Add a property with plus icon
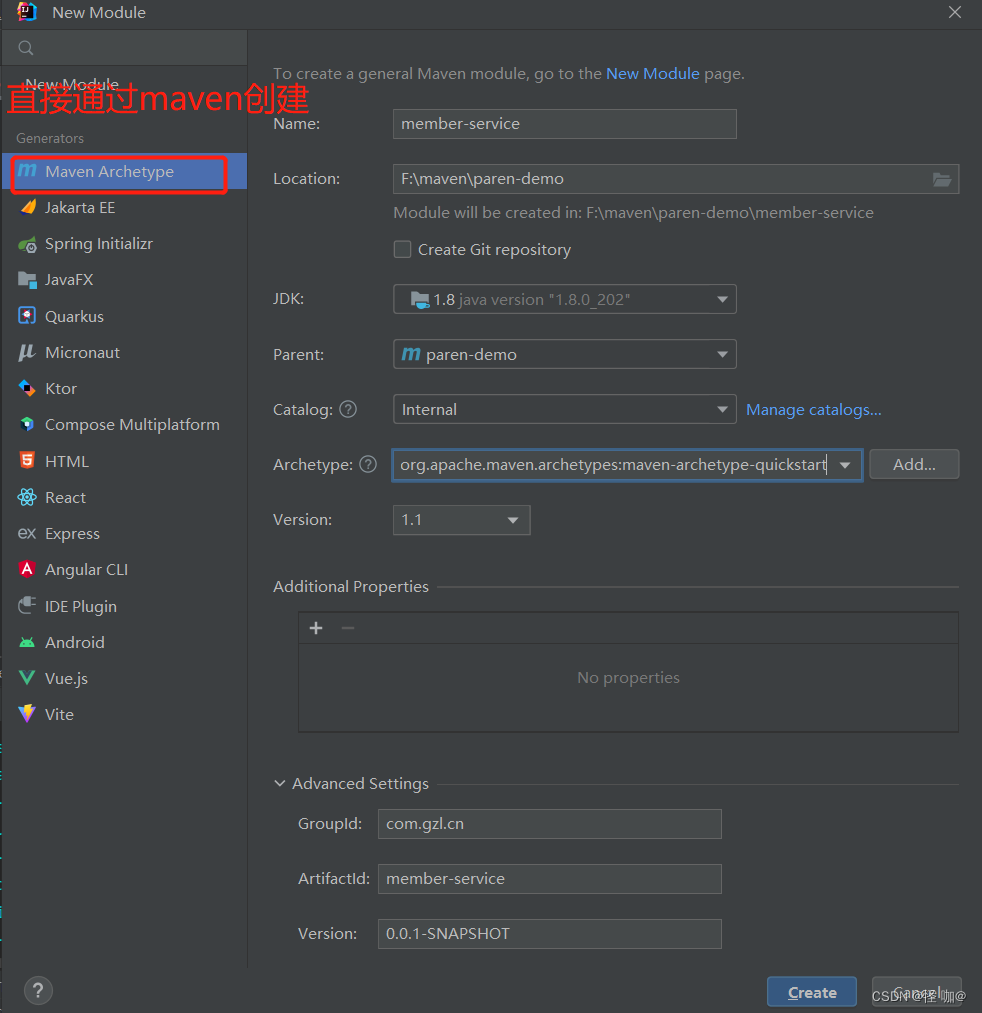 [x=316, y=628]
